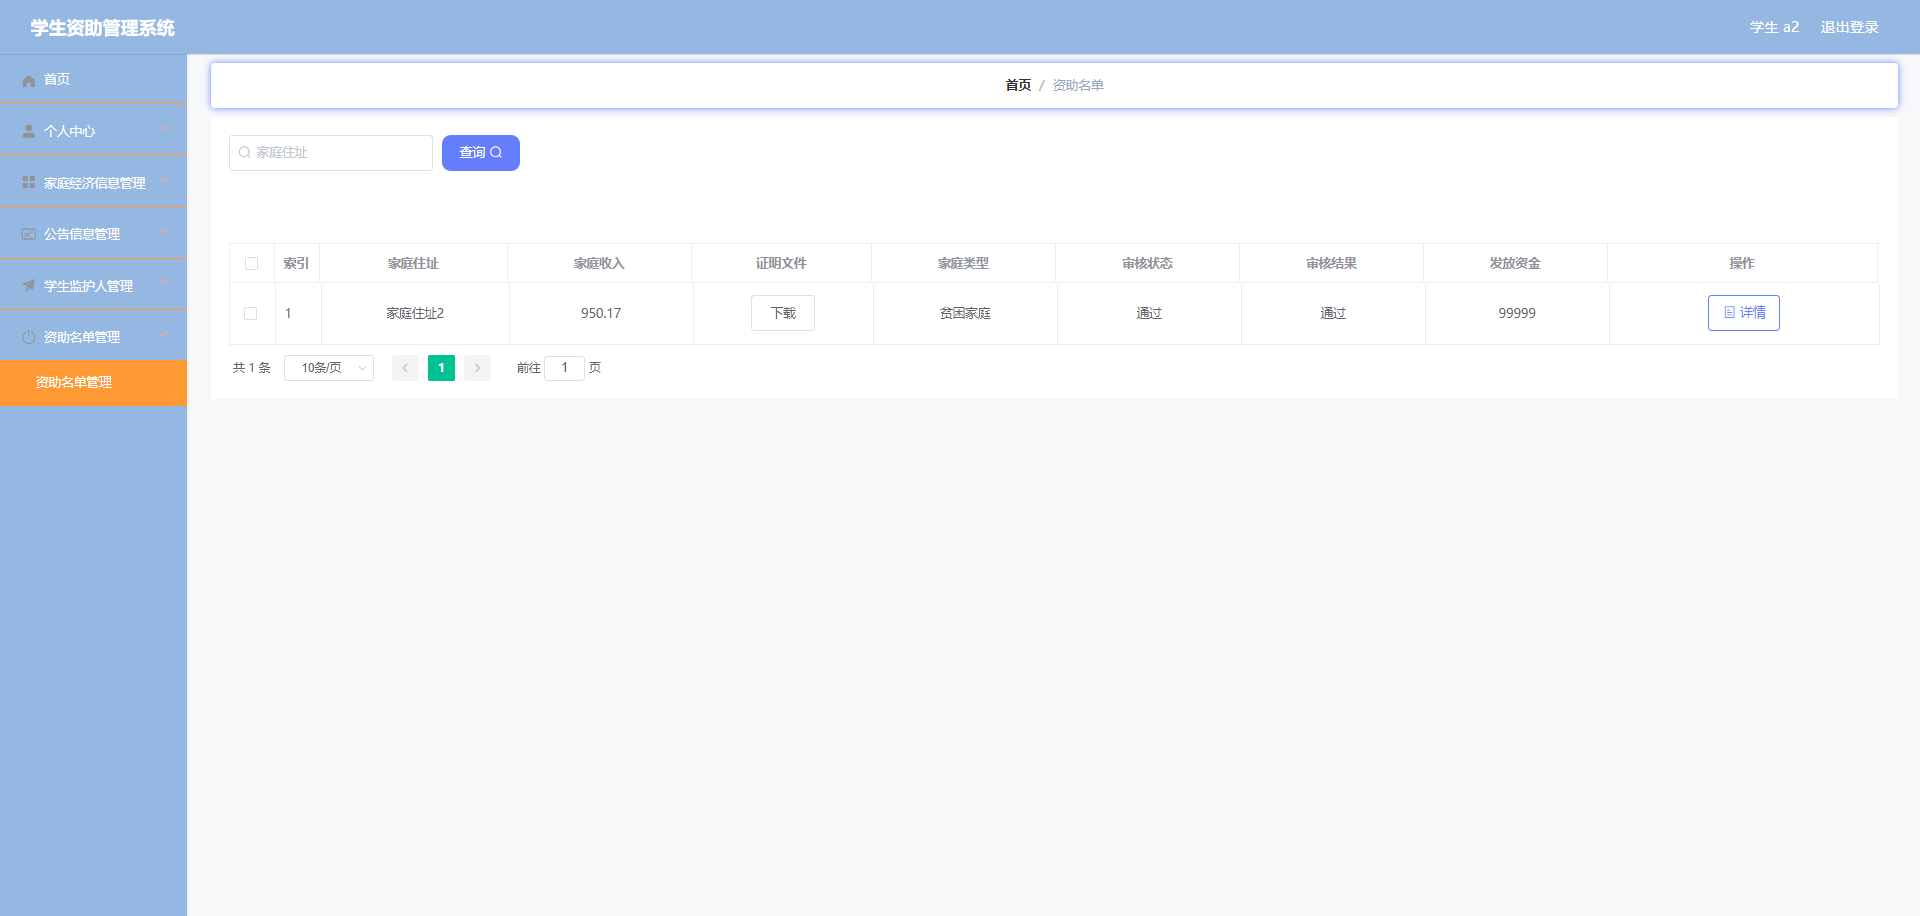Open 公告信息管理 menu item

pyautogui.click(x=93, y=234)
